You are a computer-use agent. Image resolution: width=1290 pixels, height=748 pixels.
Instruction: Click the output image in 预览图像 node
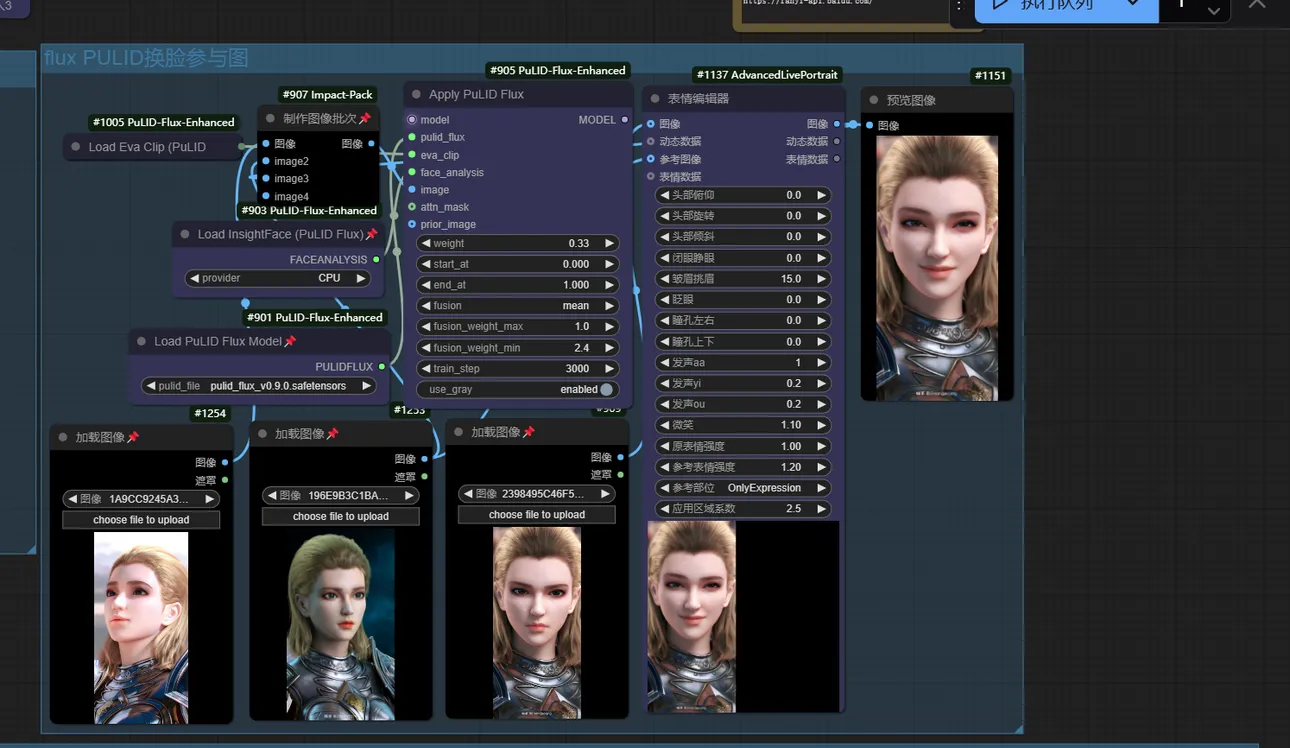pyautogui.click(x=937, y=268)
